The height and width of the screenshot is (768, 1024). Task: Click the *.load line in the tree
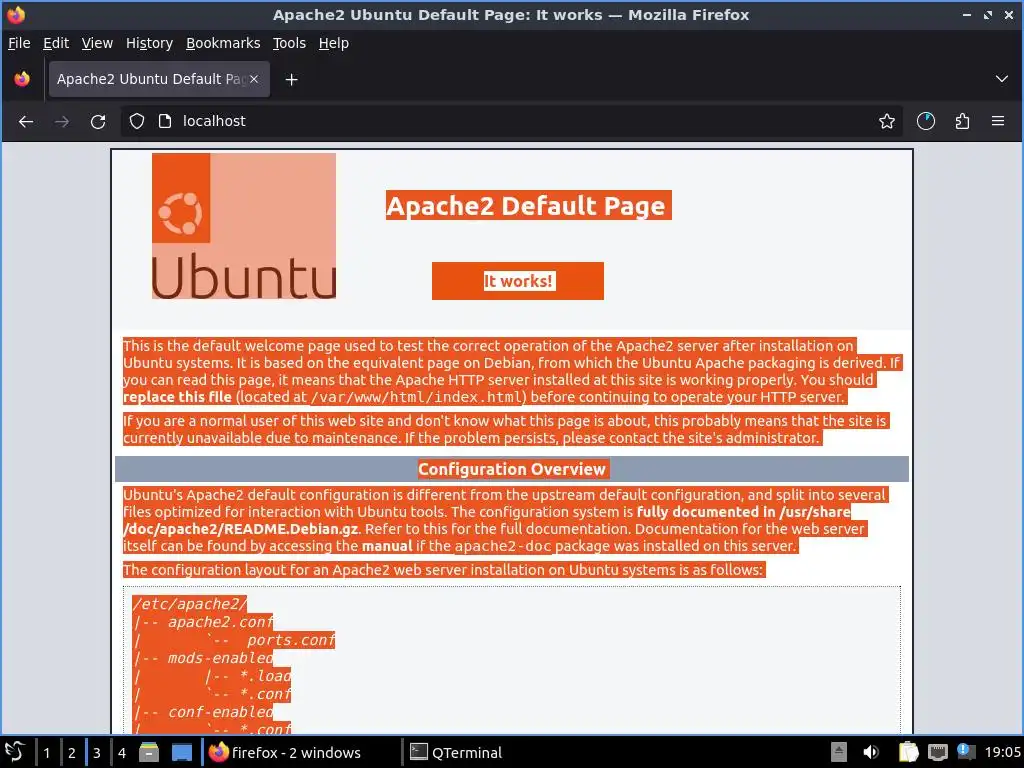(x=265, y=676)
